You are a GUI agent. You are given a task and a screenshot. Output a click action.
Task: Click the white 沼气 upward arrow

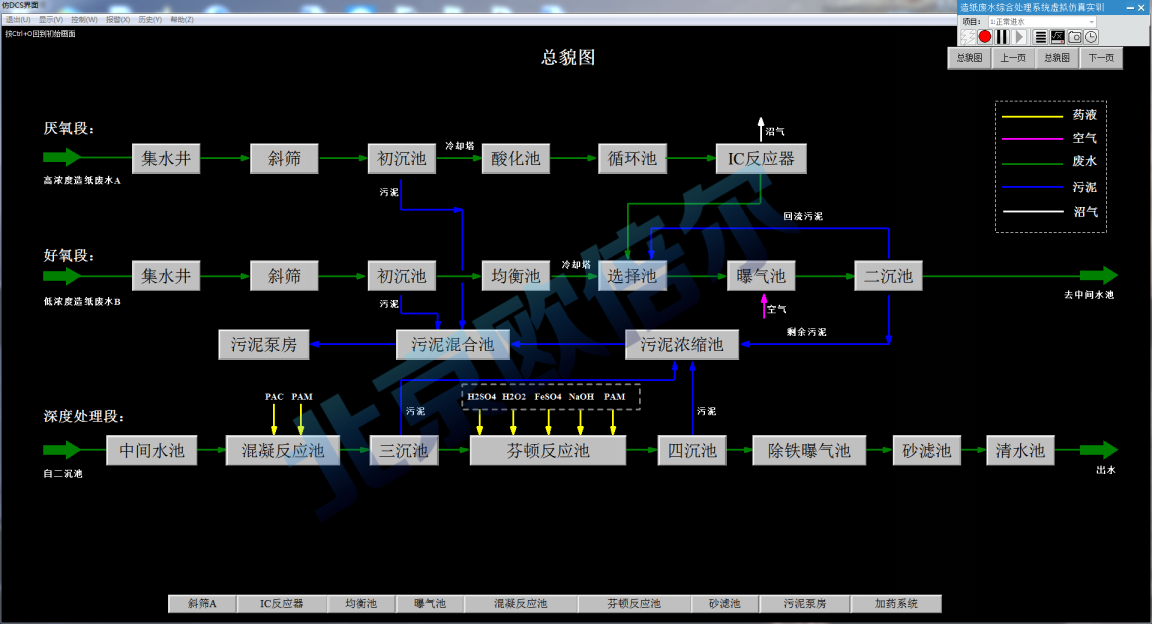point(761,129)
